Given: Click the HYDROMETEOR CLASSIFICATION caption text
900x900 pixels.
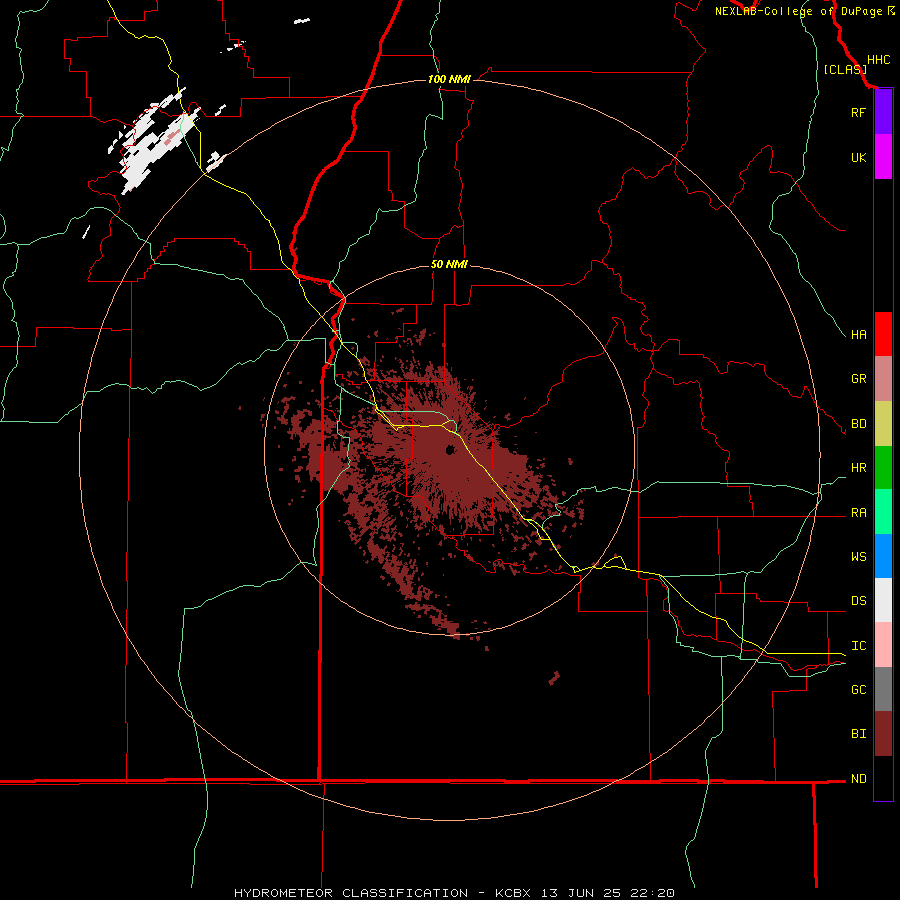Looking at the screenshot, I should [351, 893].
